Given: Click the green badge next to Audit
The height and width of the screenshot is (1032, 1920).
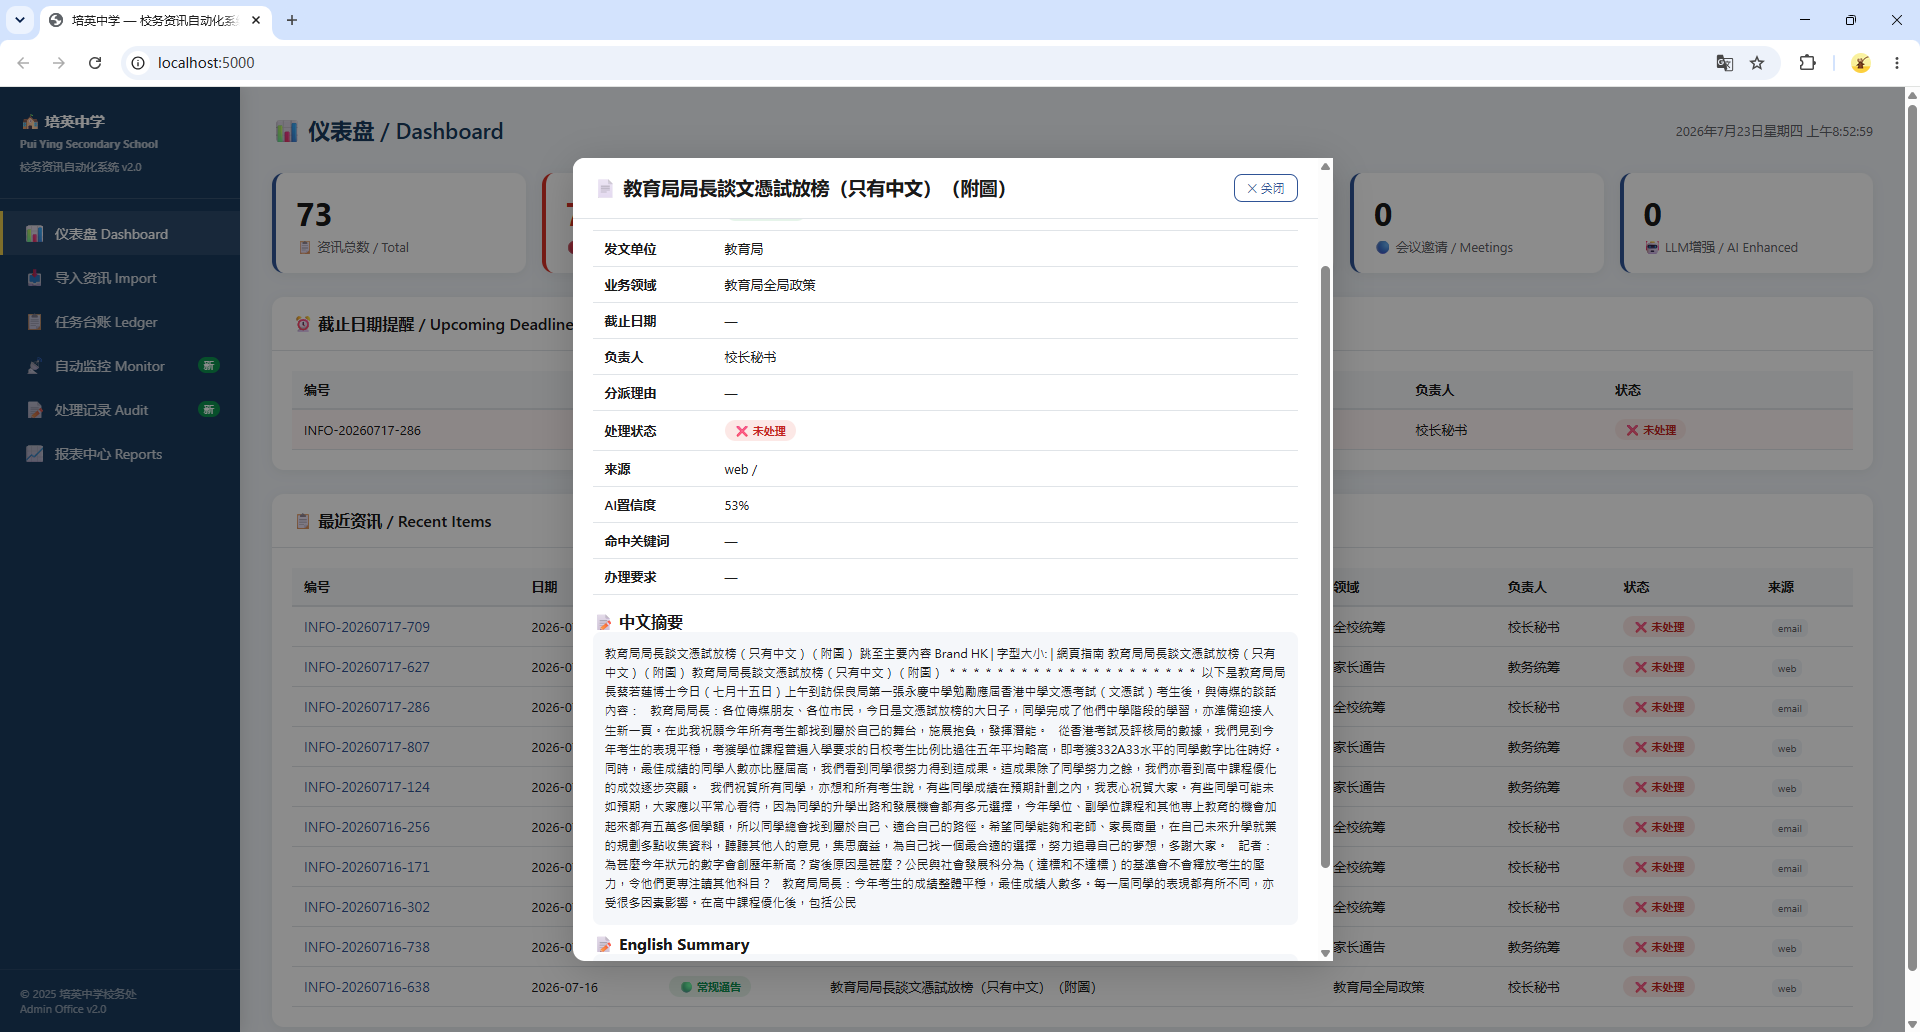Looking at the screenshot, I should point(209,409).
